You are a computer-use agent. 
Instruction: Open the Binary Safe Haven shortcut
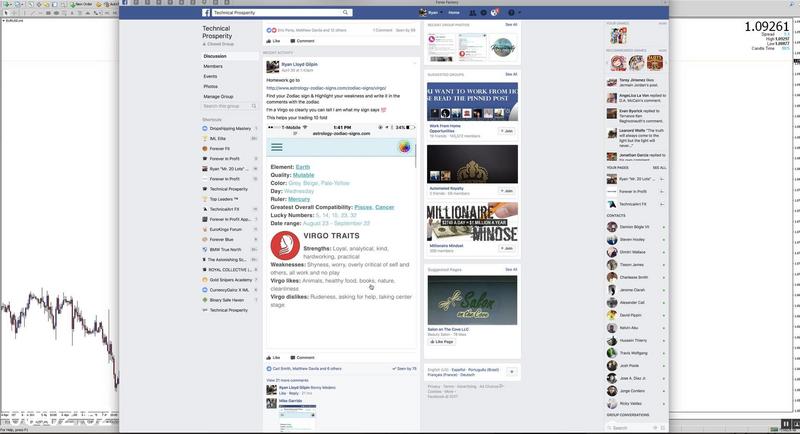click(x=227, y=300)
